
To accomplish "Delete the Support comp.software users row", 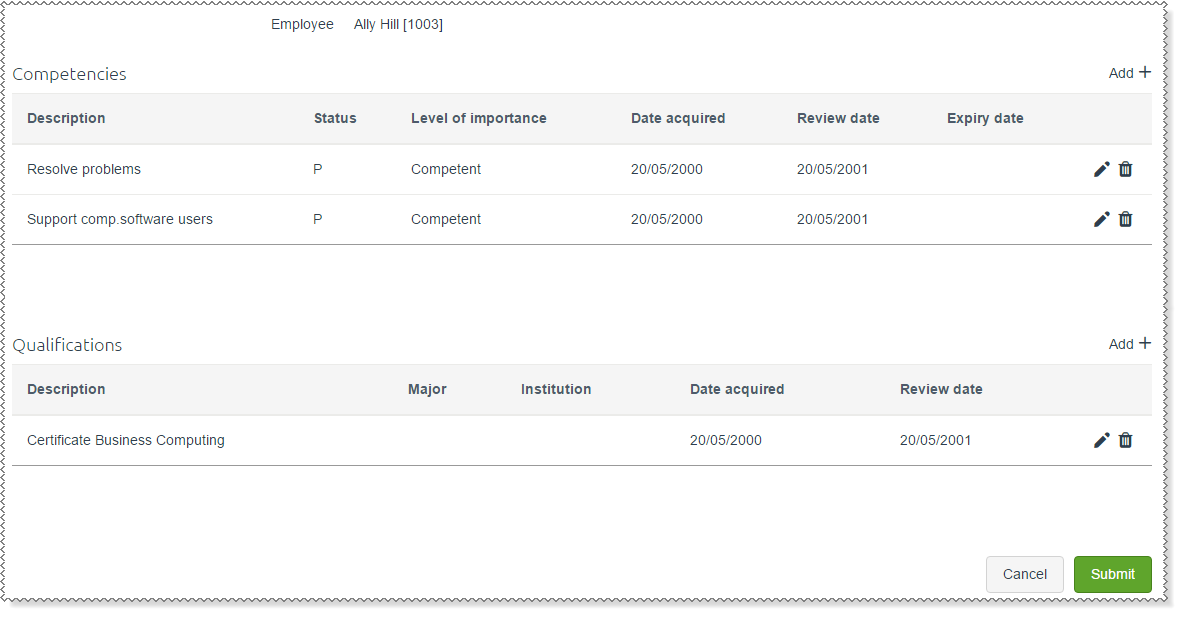I will coord(1125,219).
